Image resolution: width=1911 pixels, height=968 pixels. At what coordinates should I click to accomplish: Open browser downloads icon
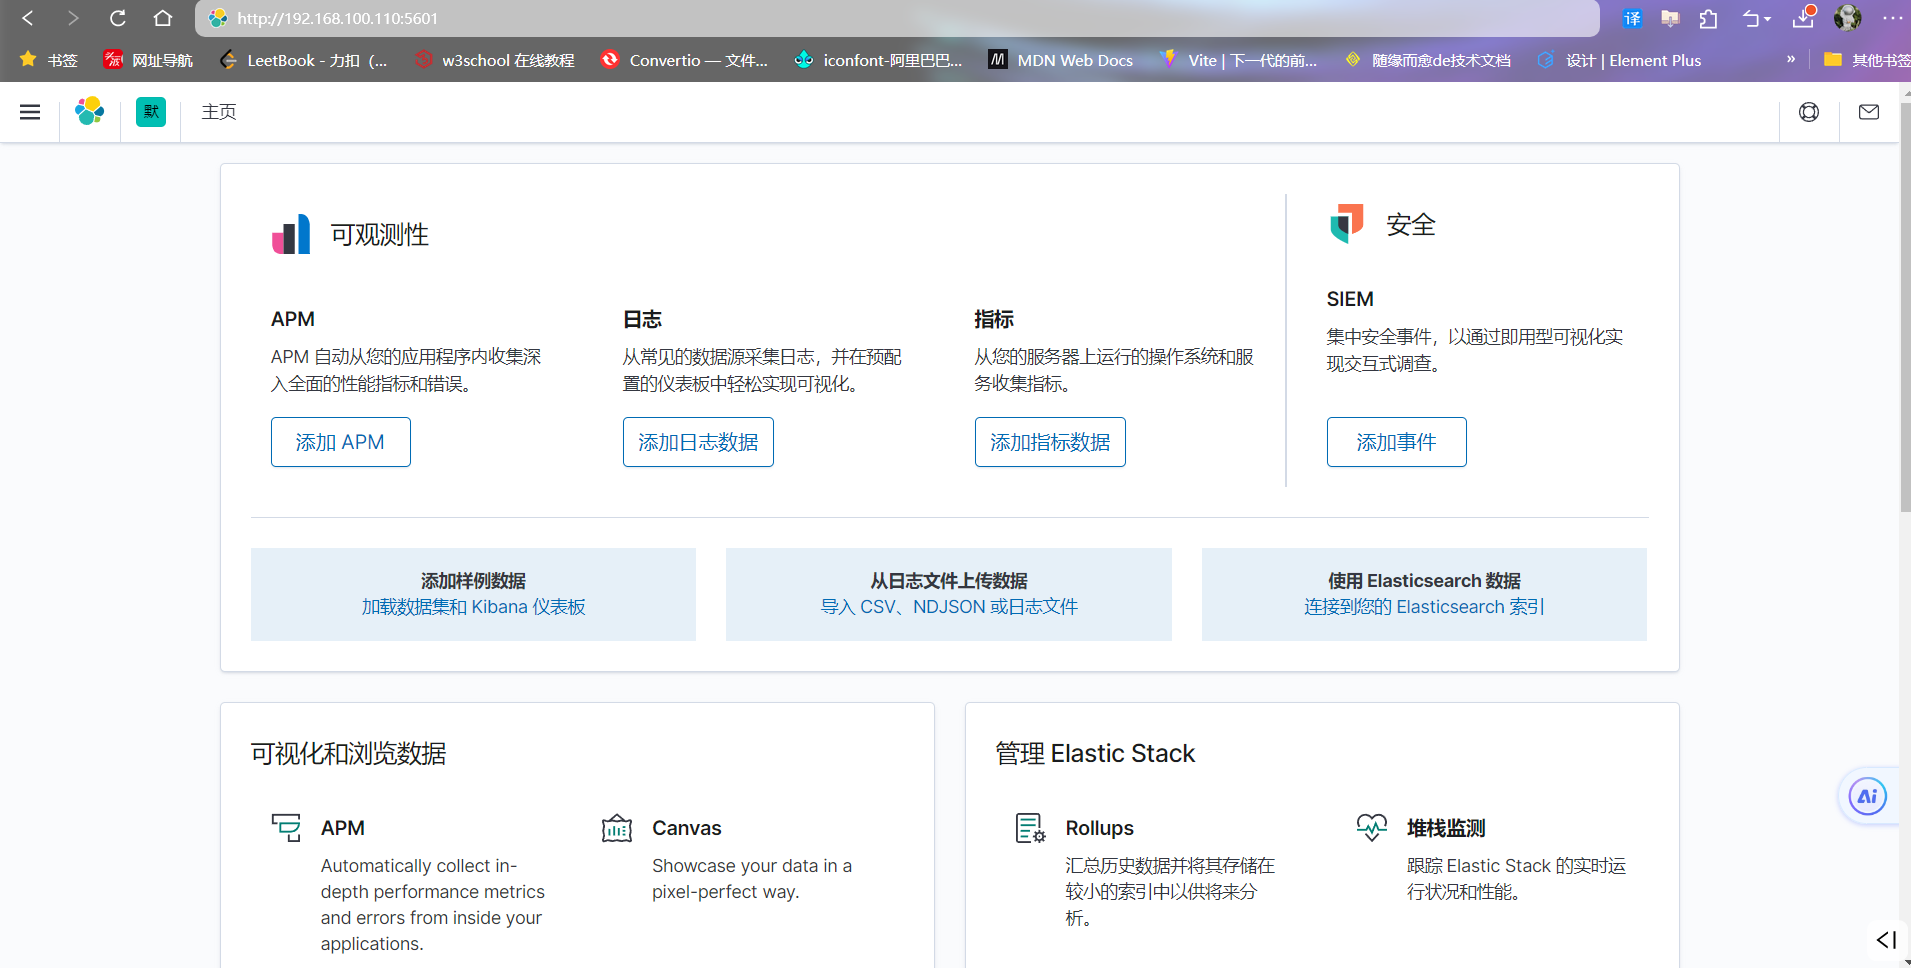tap(1804, 17)
